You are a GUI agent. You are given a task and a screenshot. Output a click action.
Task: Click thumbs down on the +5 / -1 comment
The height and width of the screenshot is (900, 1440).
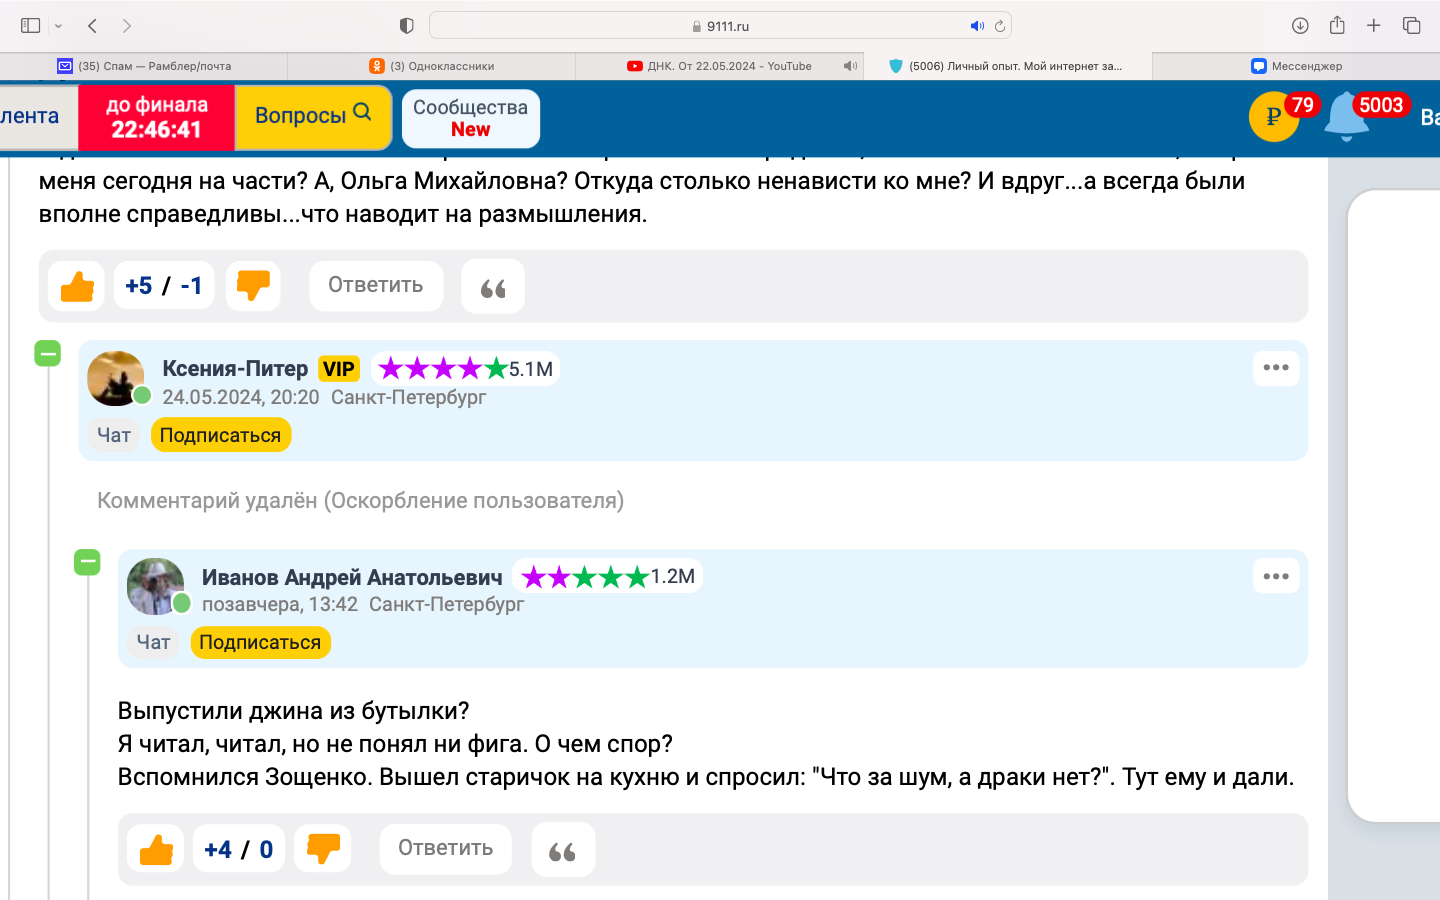coord(253,286)
